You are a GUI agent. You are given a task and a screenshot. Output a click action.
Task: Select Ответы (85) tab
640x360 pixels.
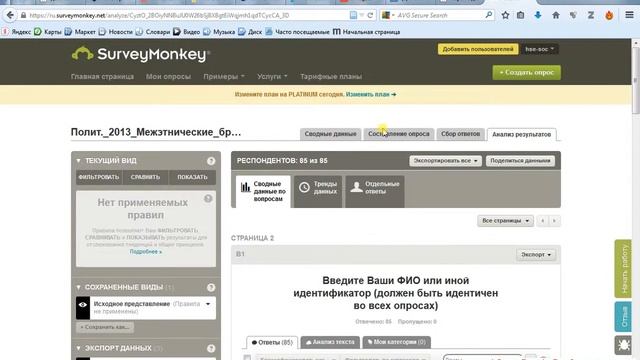(272, 342)
